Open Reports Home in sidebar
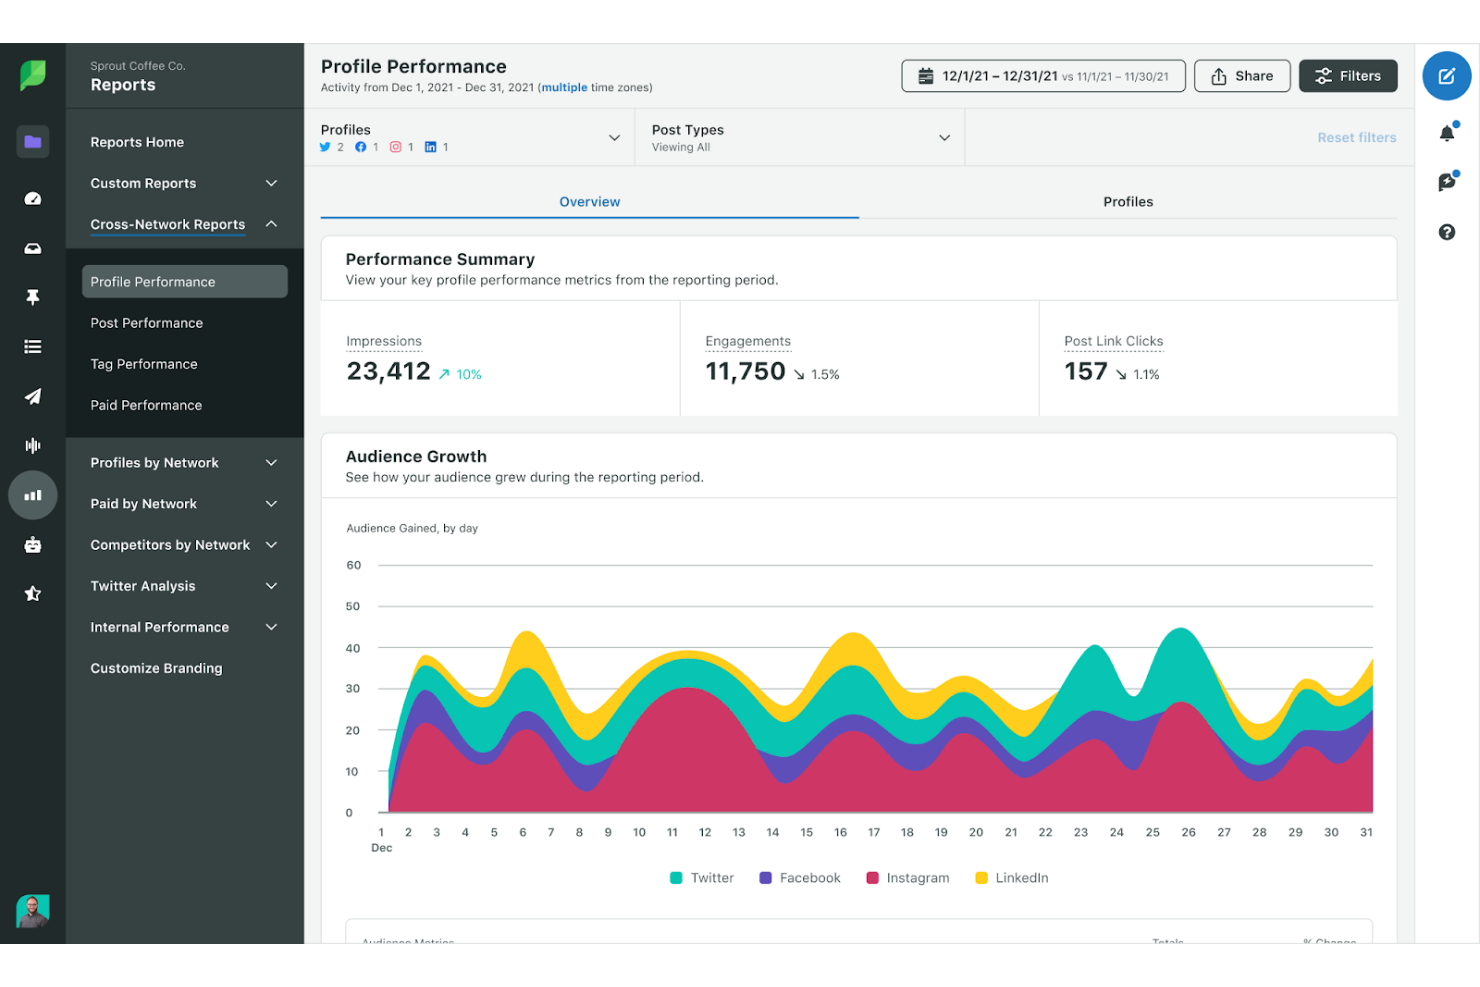The width and height of the screenshot is (1480, 987). coord(137,142)
